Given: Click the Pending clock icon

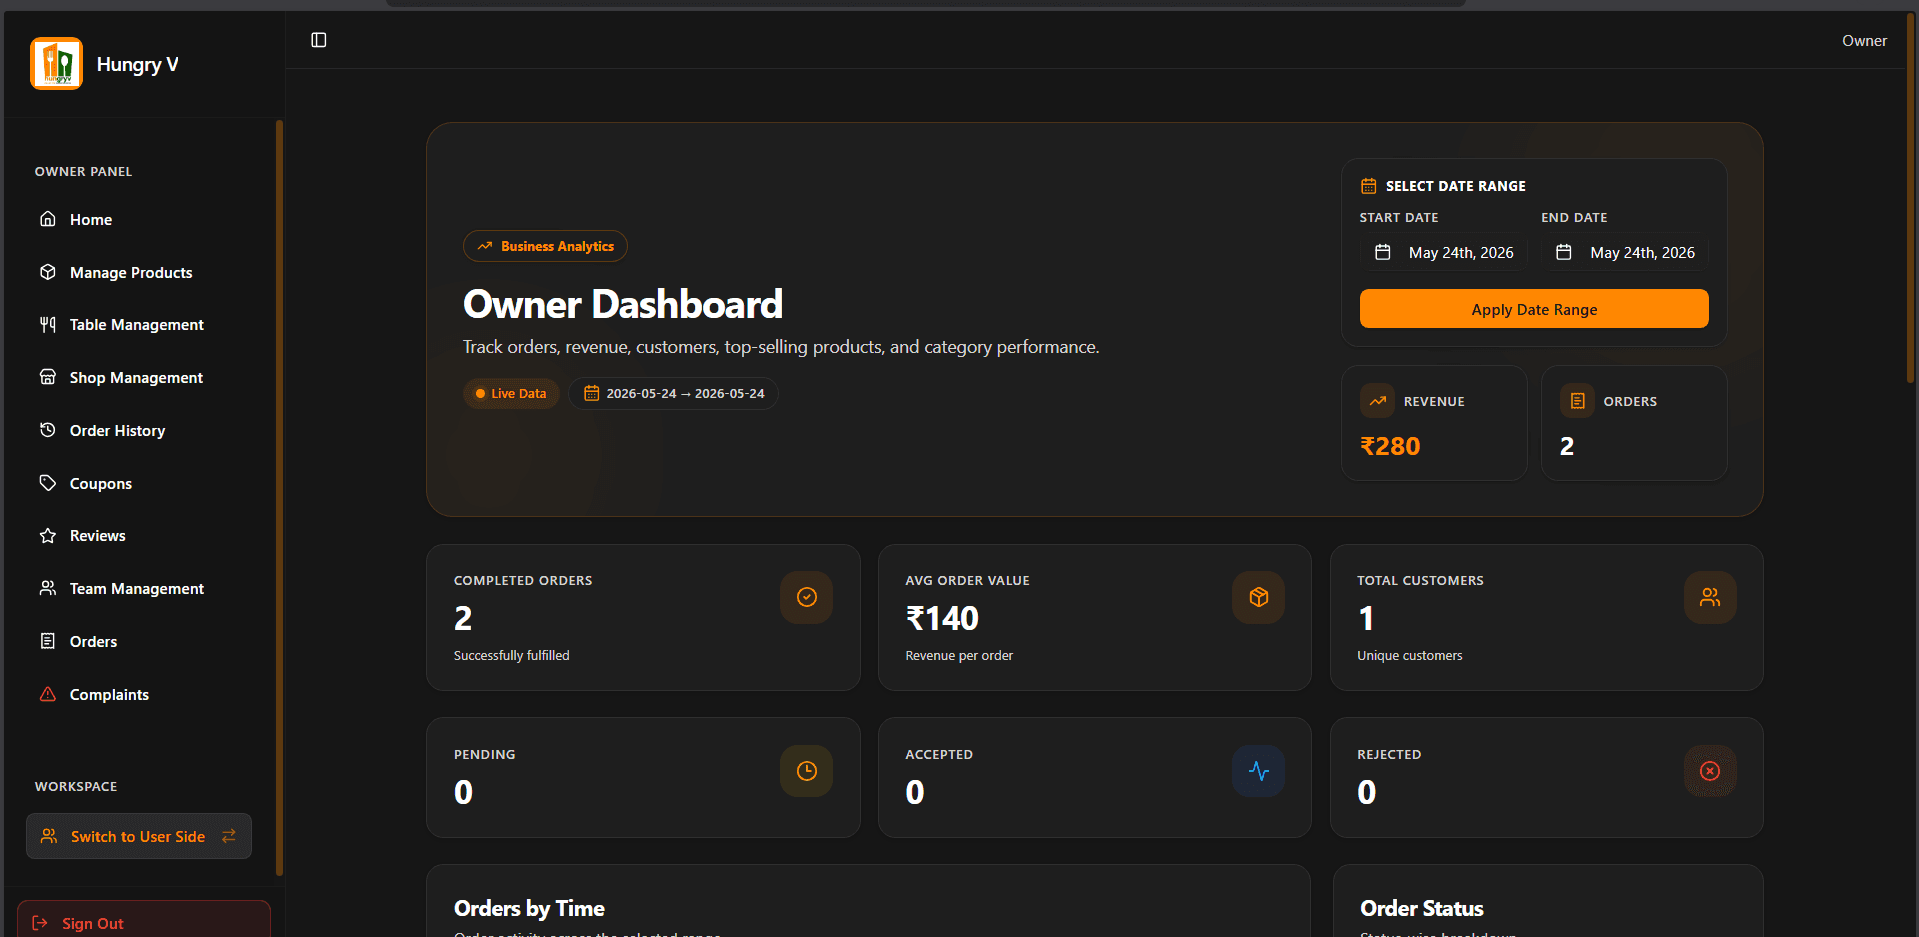Looking at the screenshot, I should [807, 771].
